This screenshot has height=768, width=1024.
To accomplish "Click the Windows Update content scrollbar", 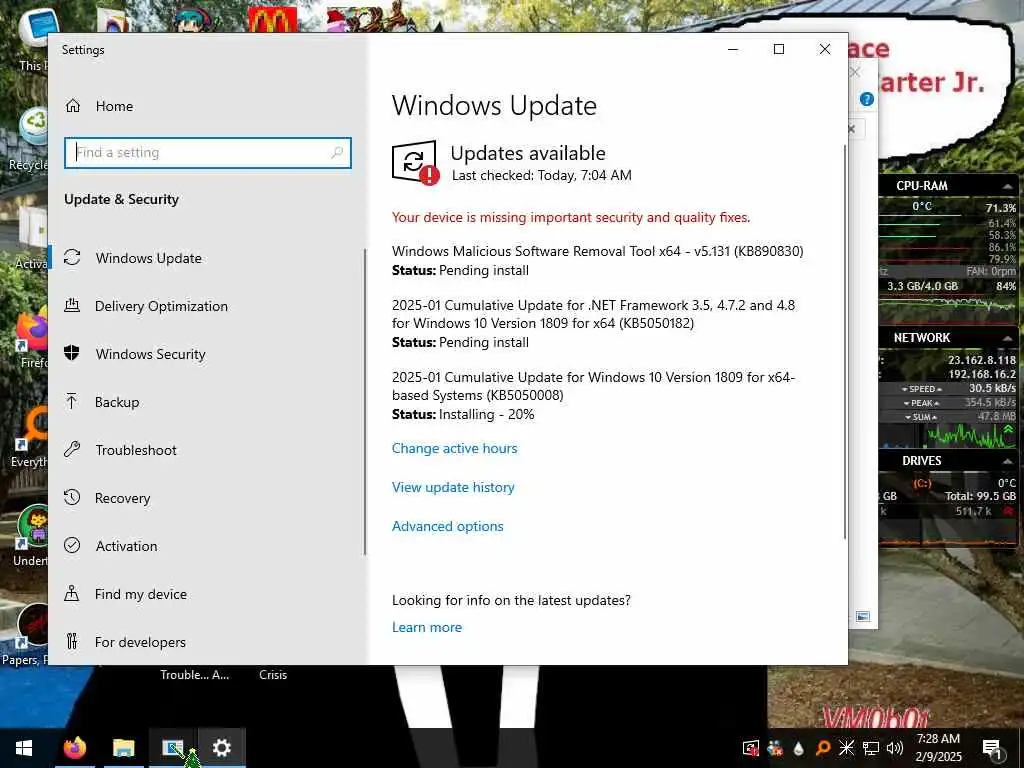I will [x=845, y=341].
